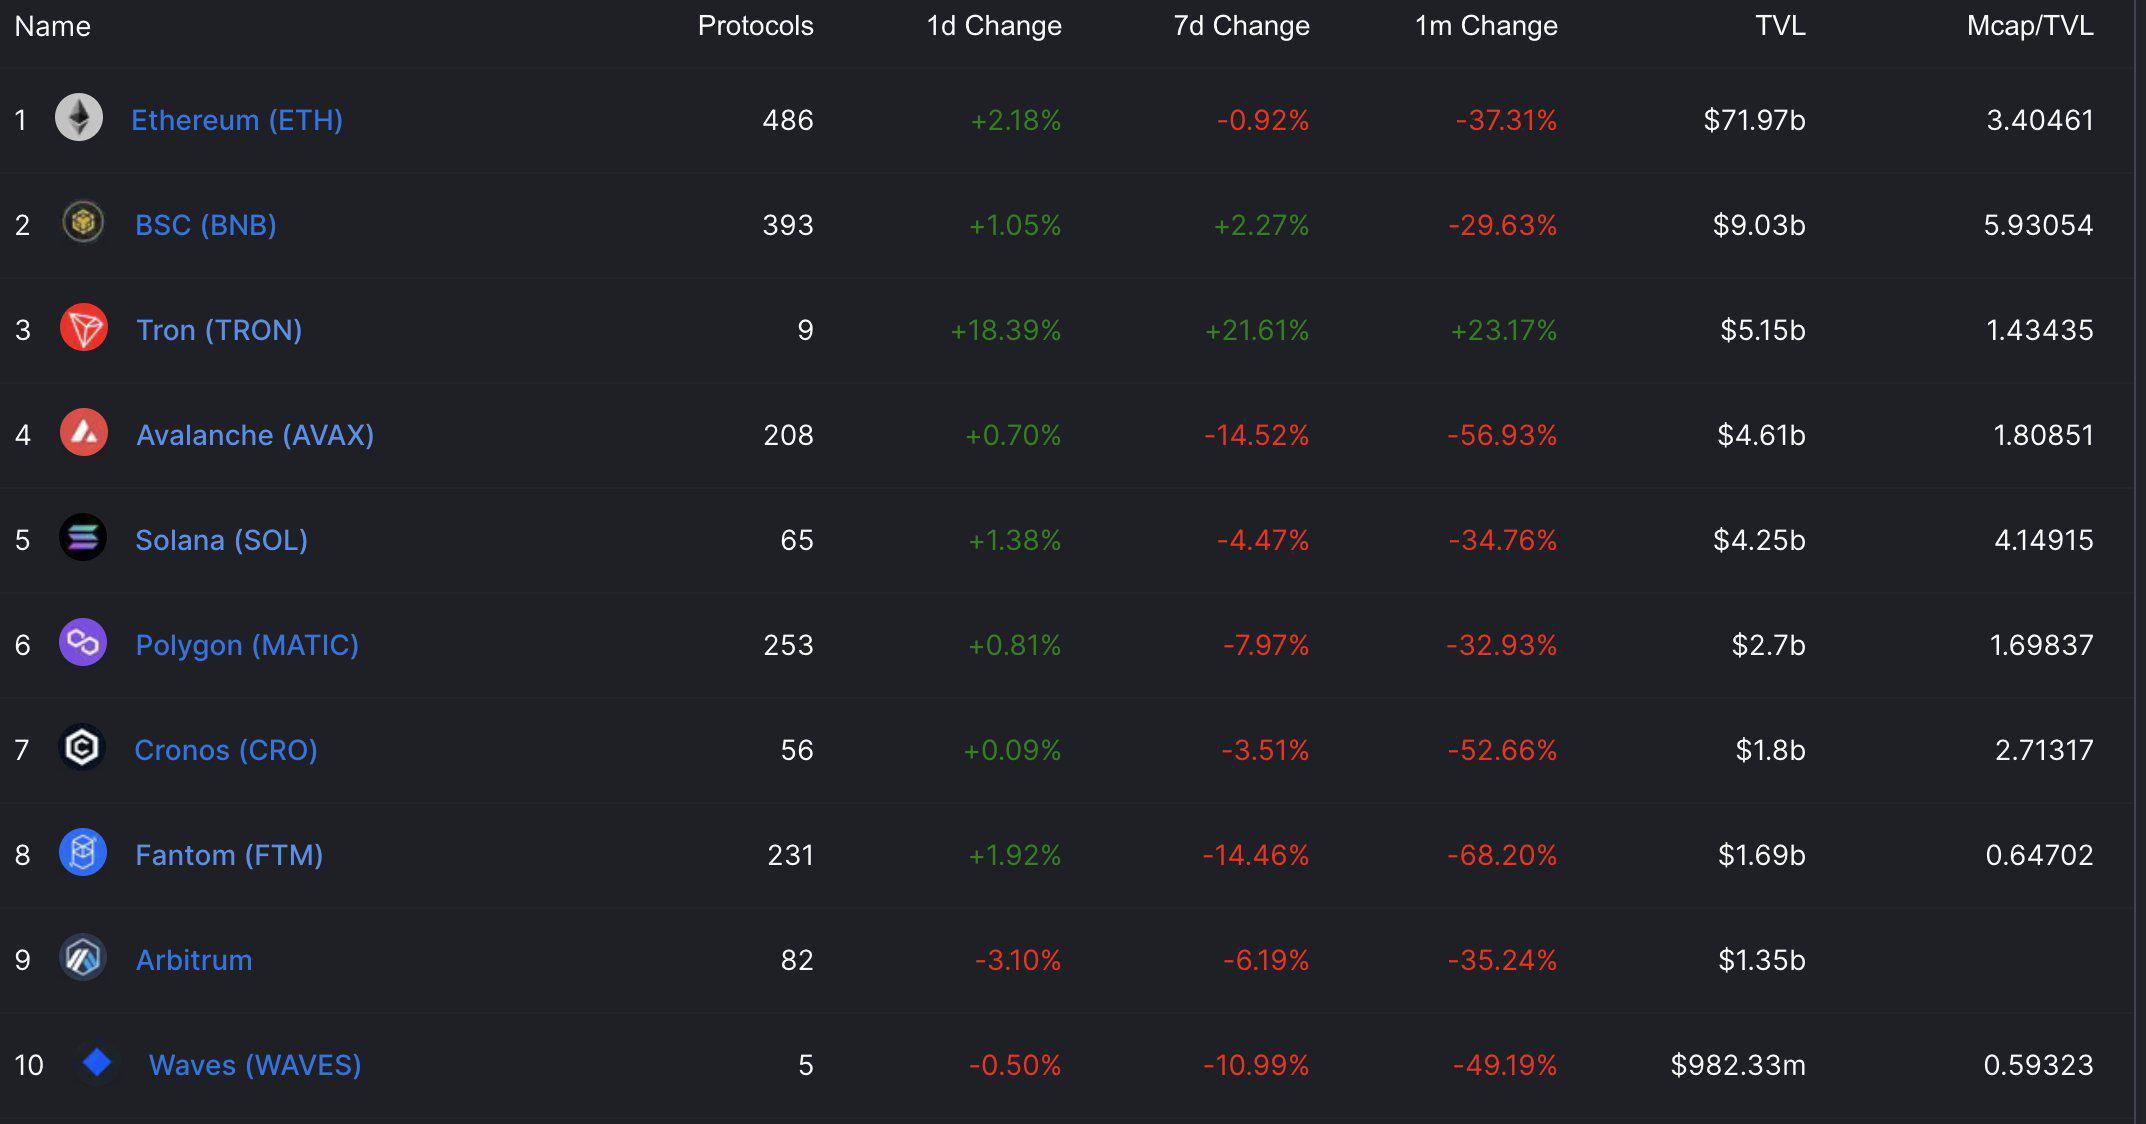Open the Avalanche (AVAX) chain link
This screenshot has width=2146, height=1124.
coord(255,435)
